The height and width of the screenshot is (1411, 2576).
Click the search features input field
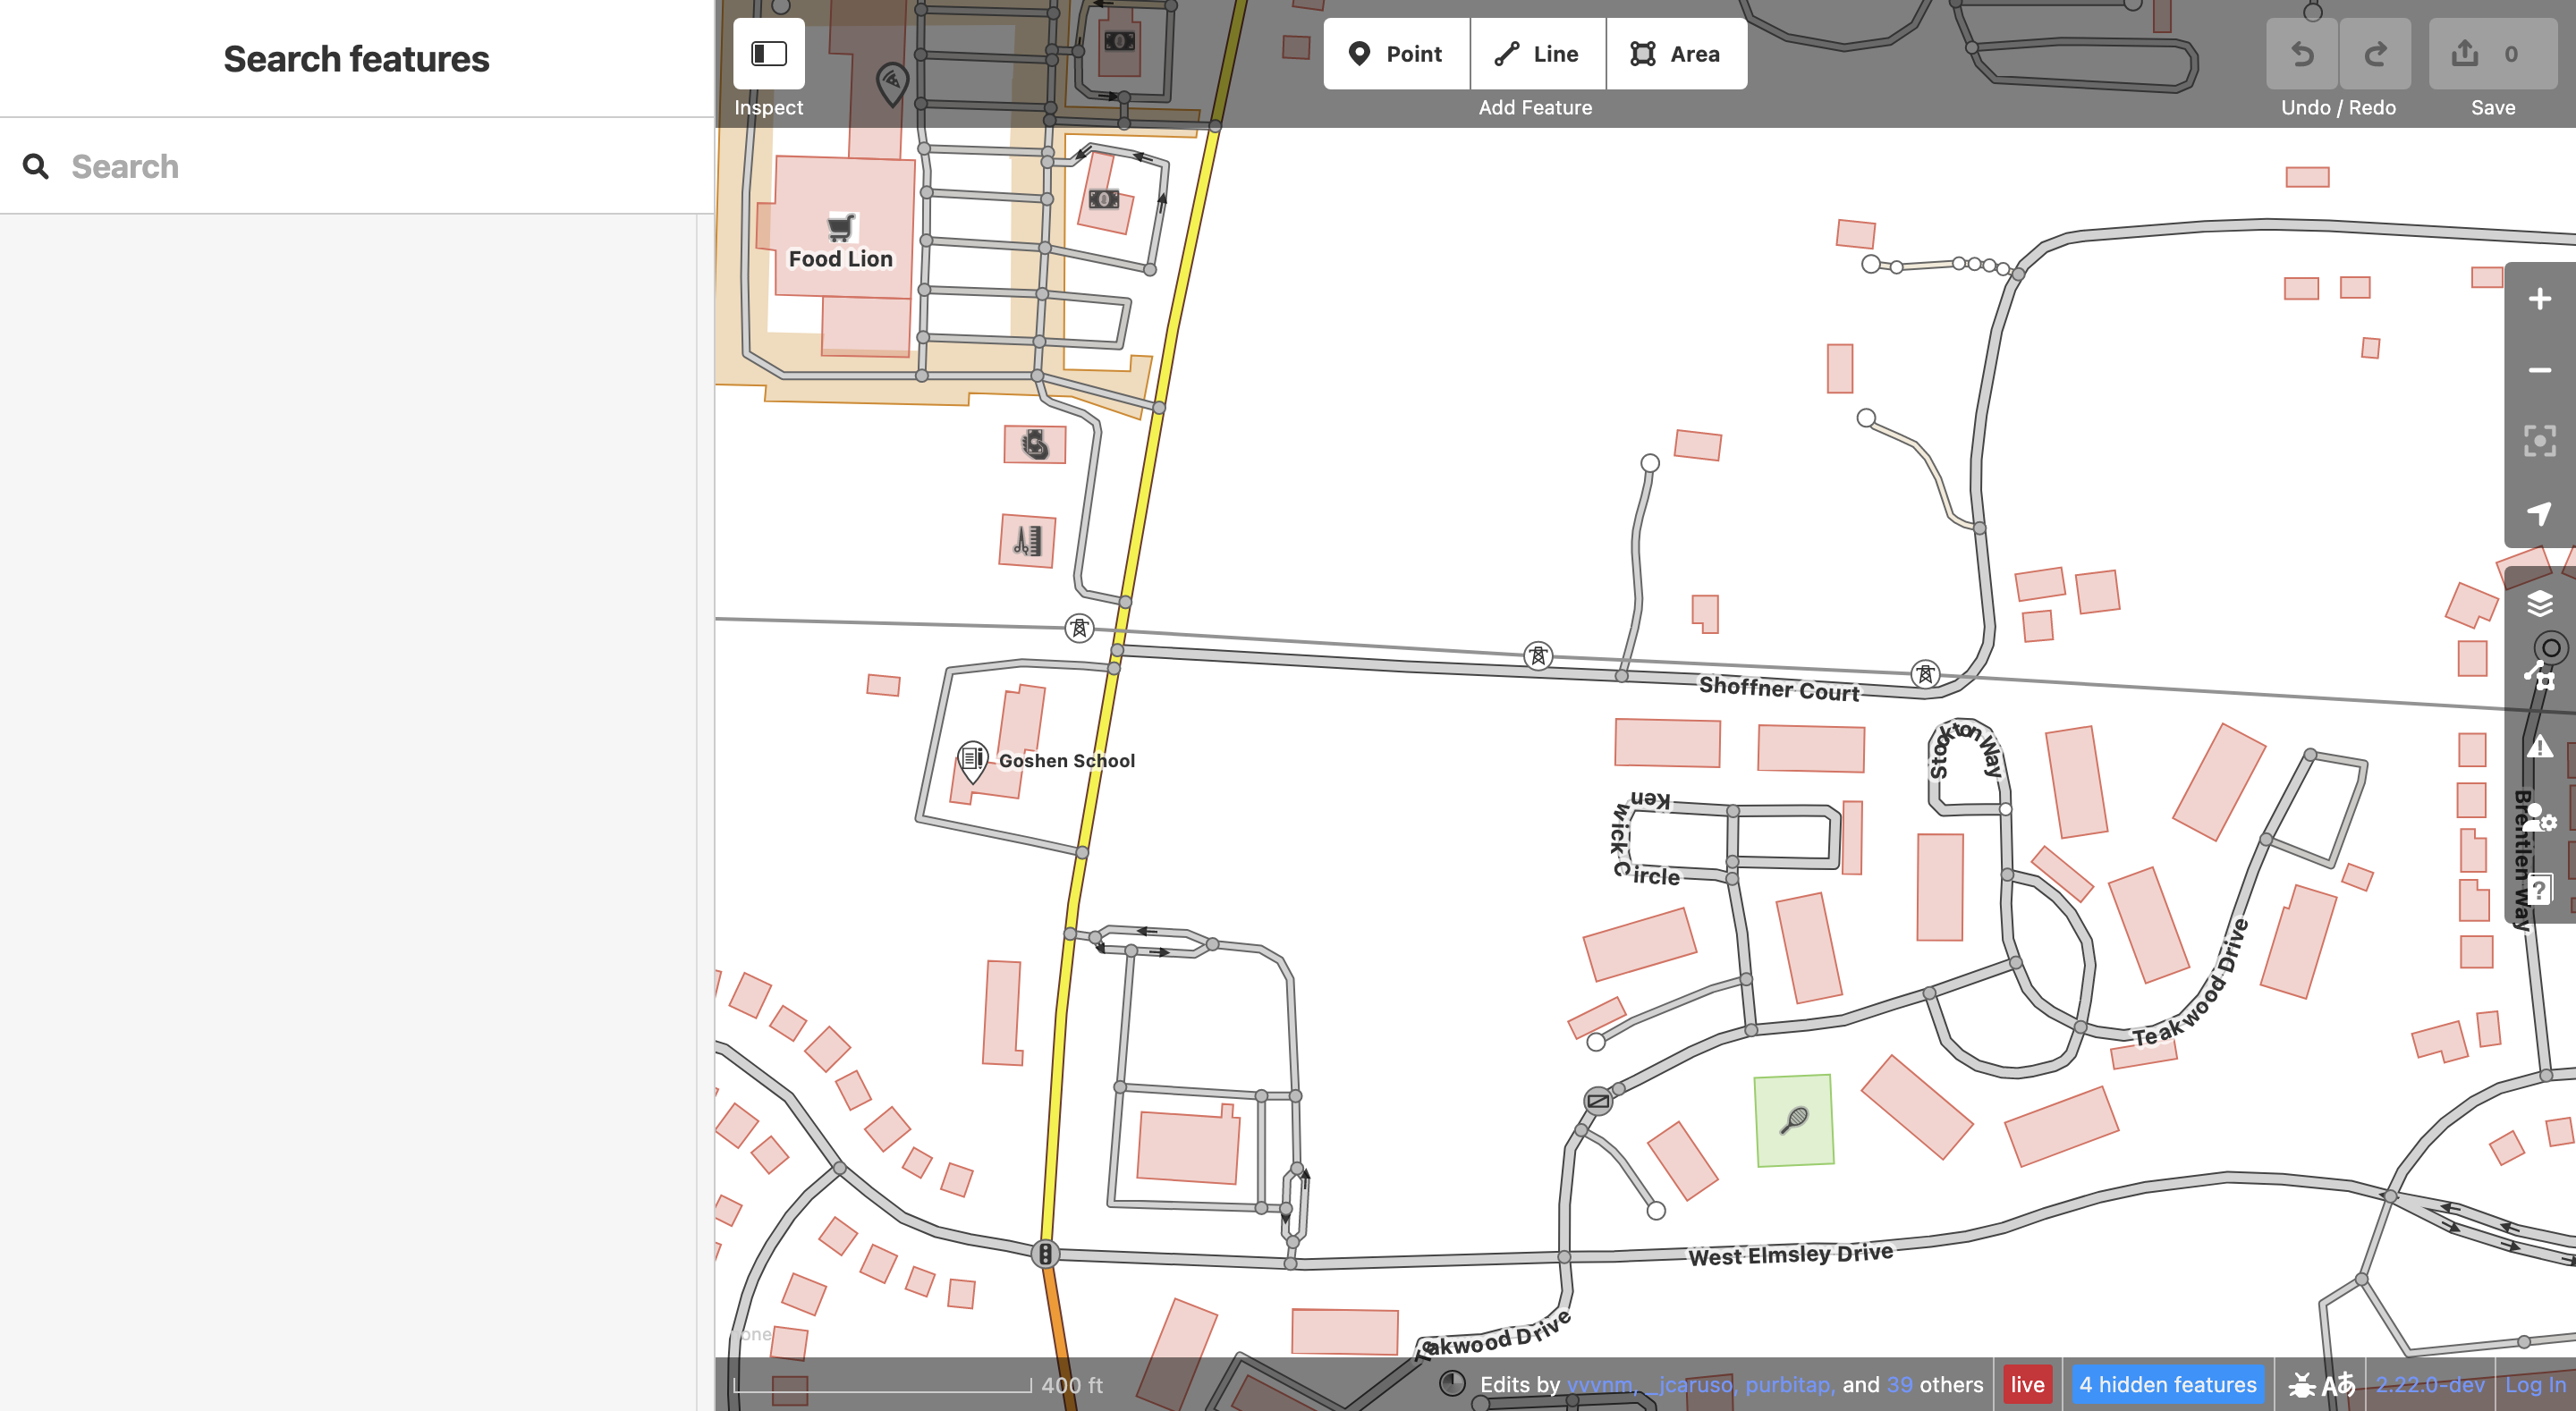[380, 166]
